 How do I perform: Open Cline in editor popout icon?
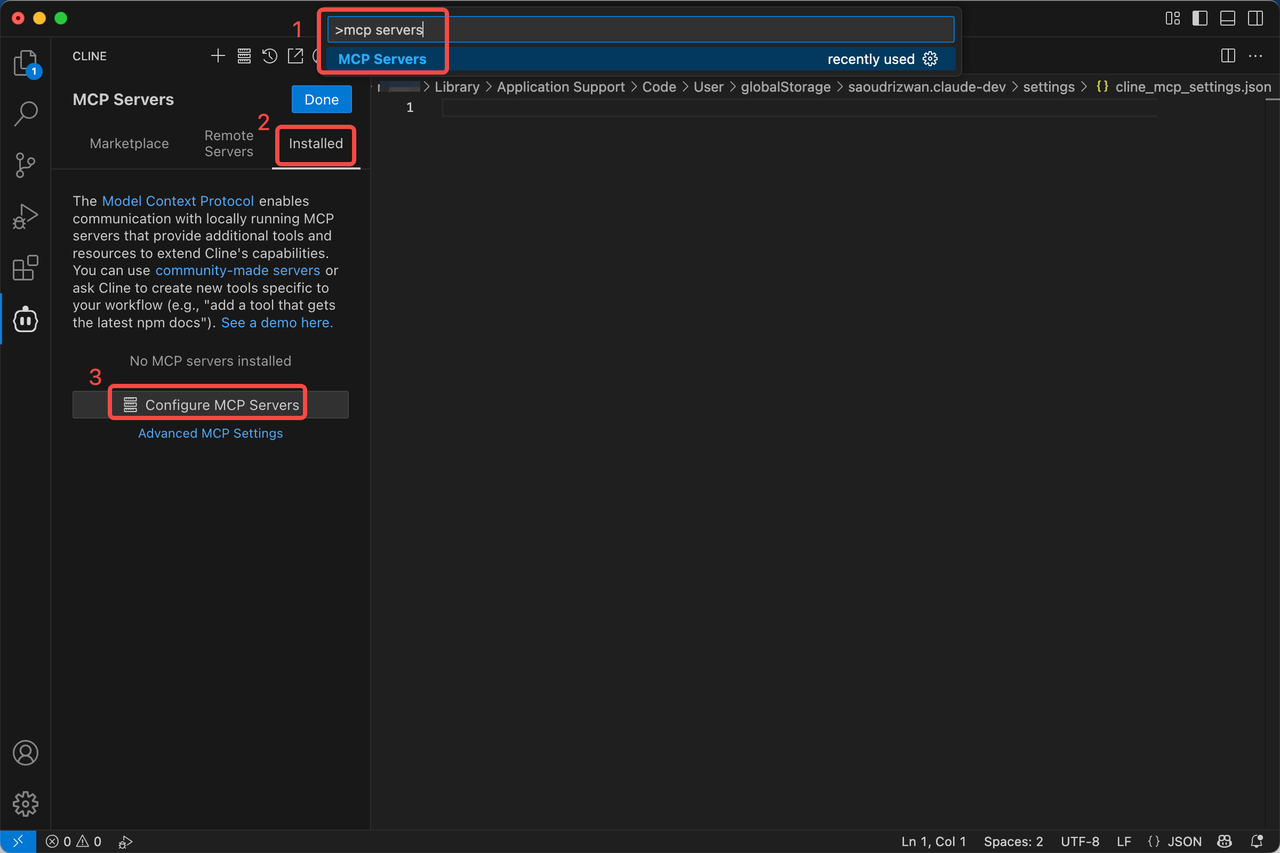[x=295, y=56]
